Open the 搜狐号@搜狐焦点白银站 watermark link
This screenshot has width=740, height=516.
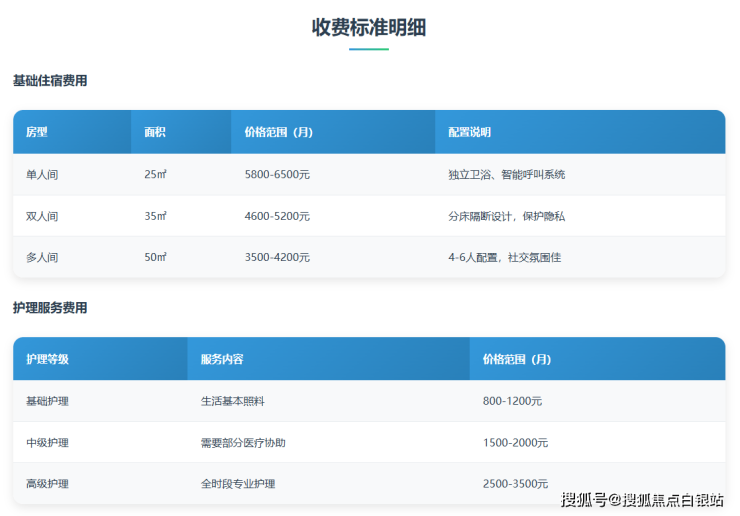coord(641,500)
